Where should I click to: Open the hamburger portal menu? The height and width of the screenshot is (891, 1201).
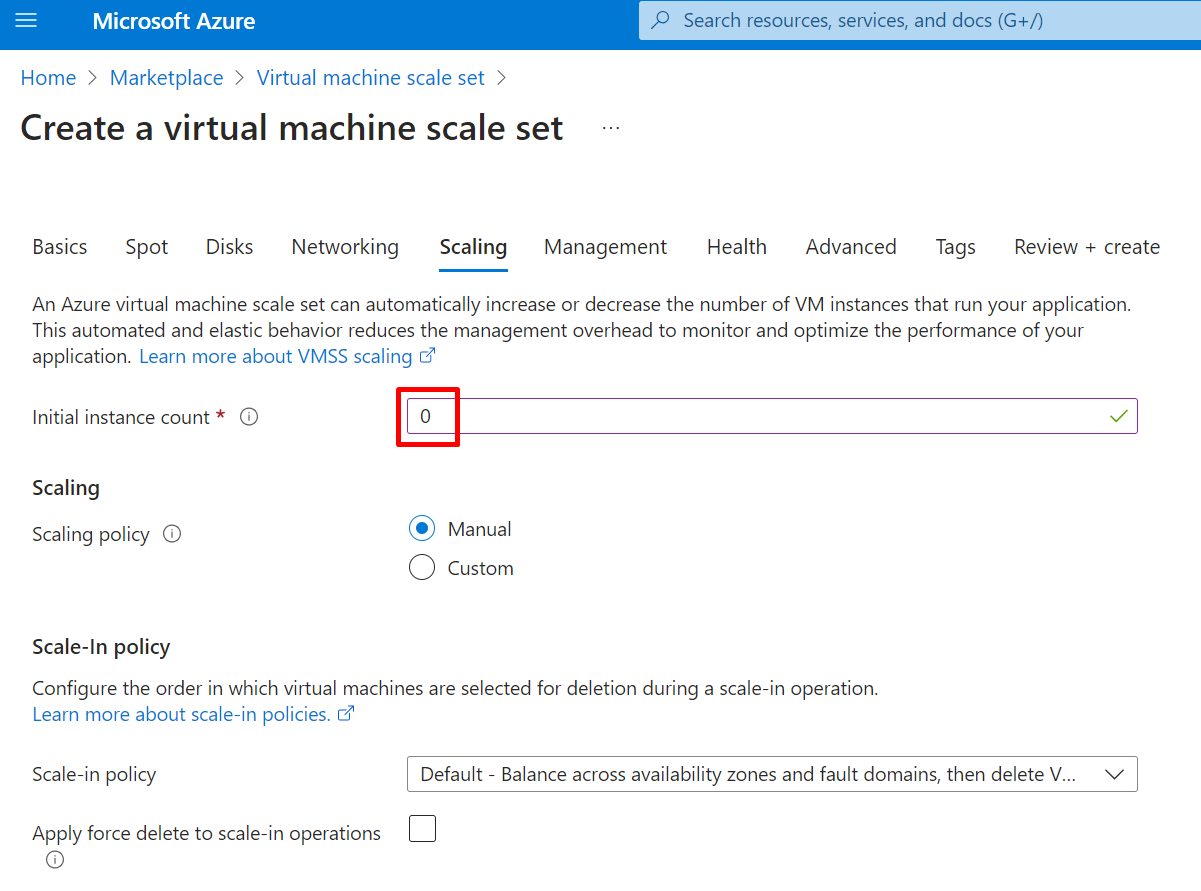pyautogui.click(x=26, y=21)
